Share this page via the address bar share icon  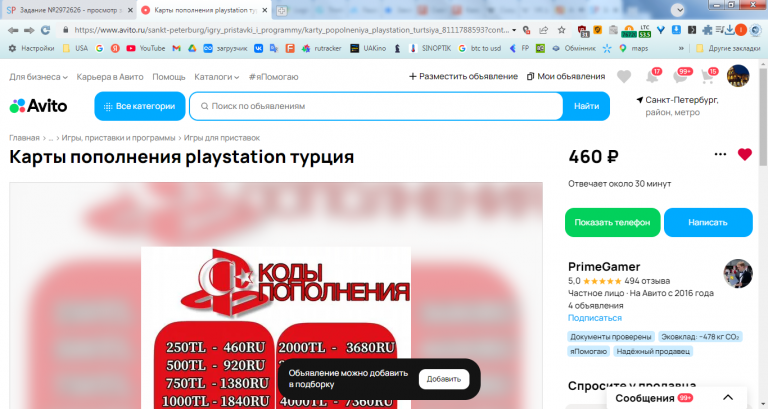(x=544, y=30)
